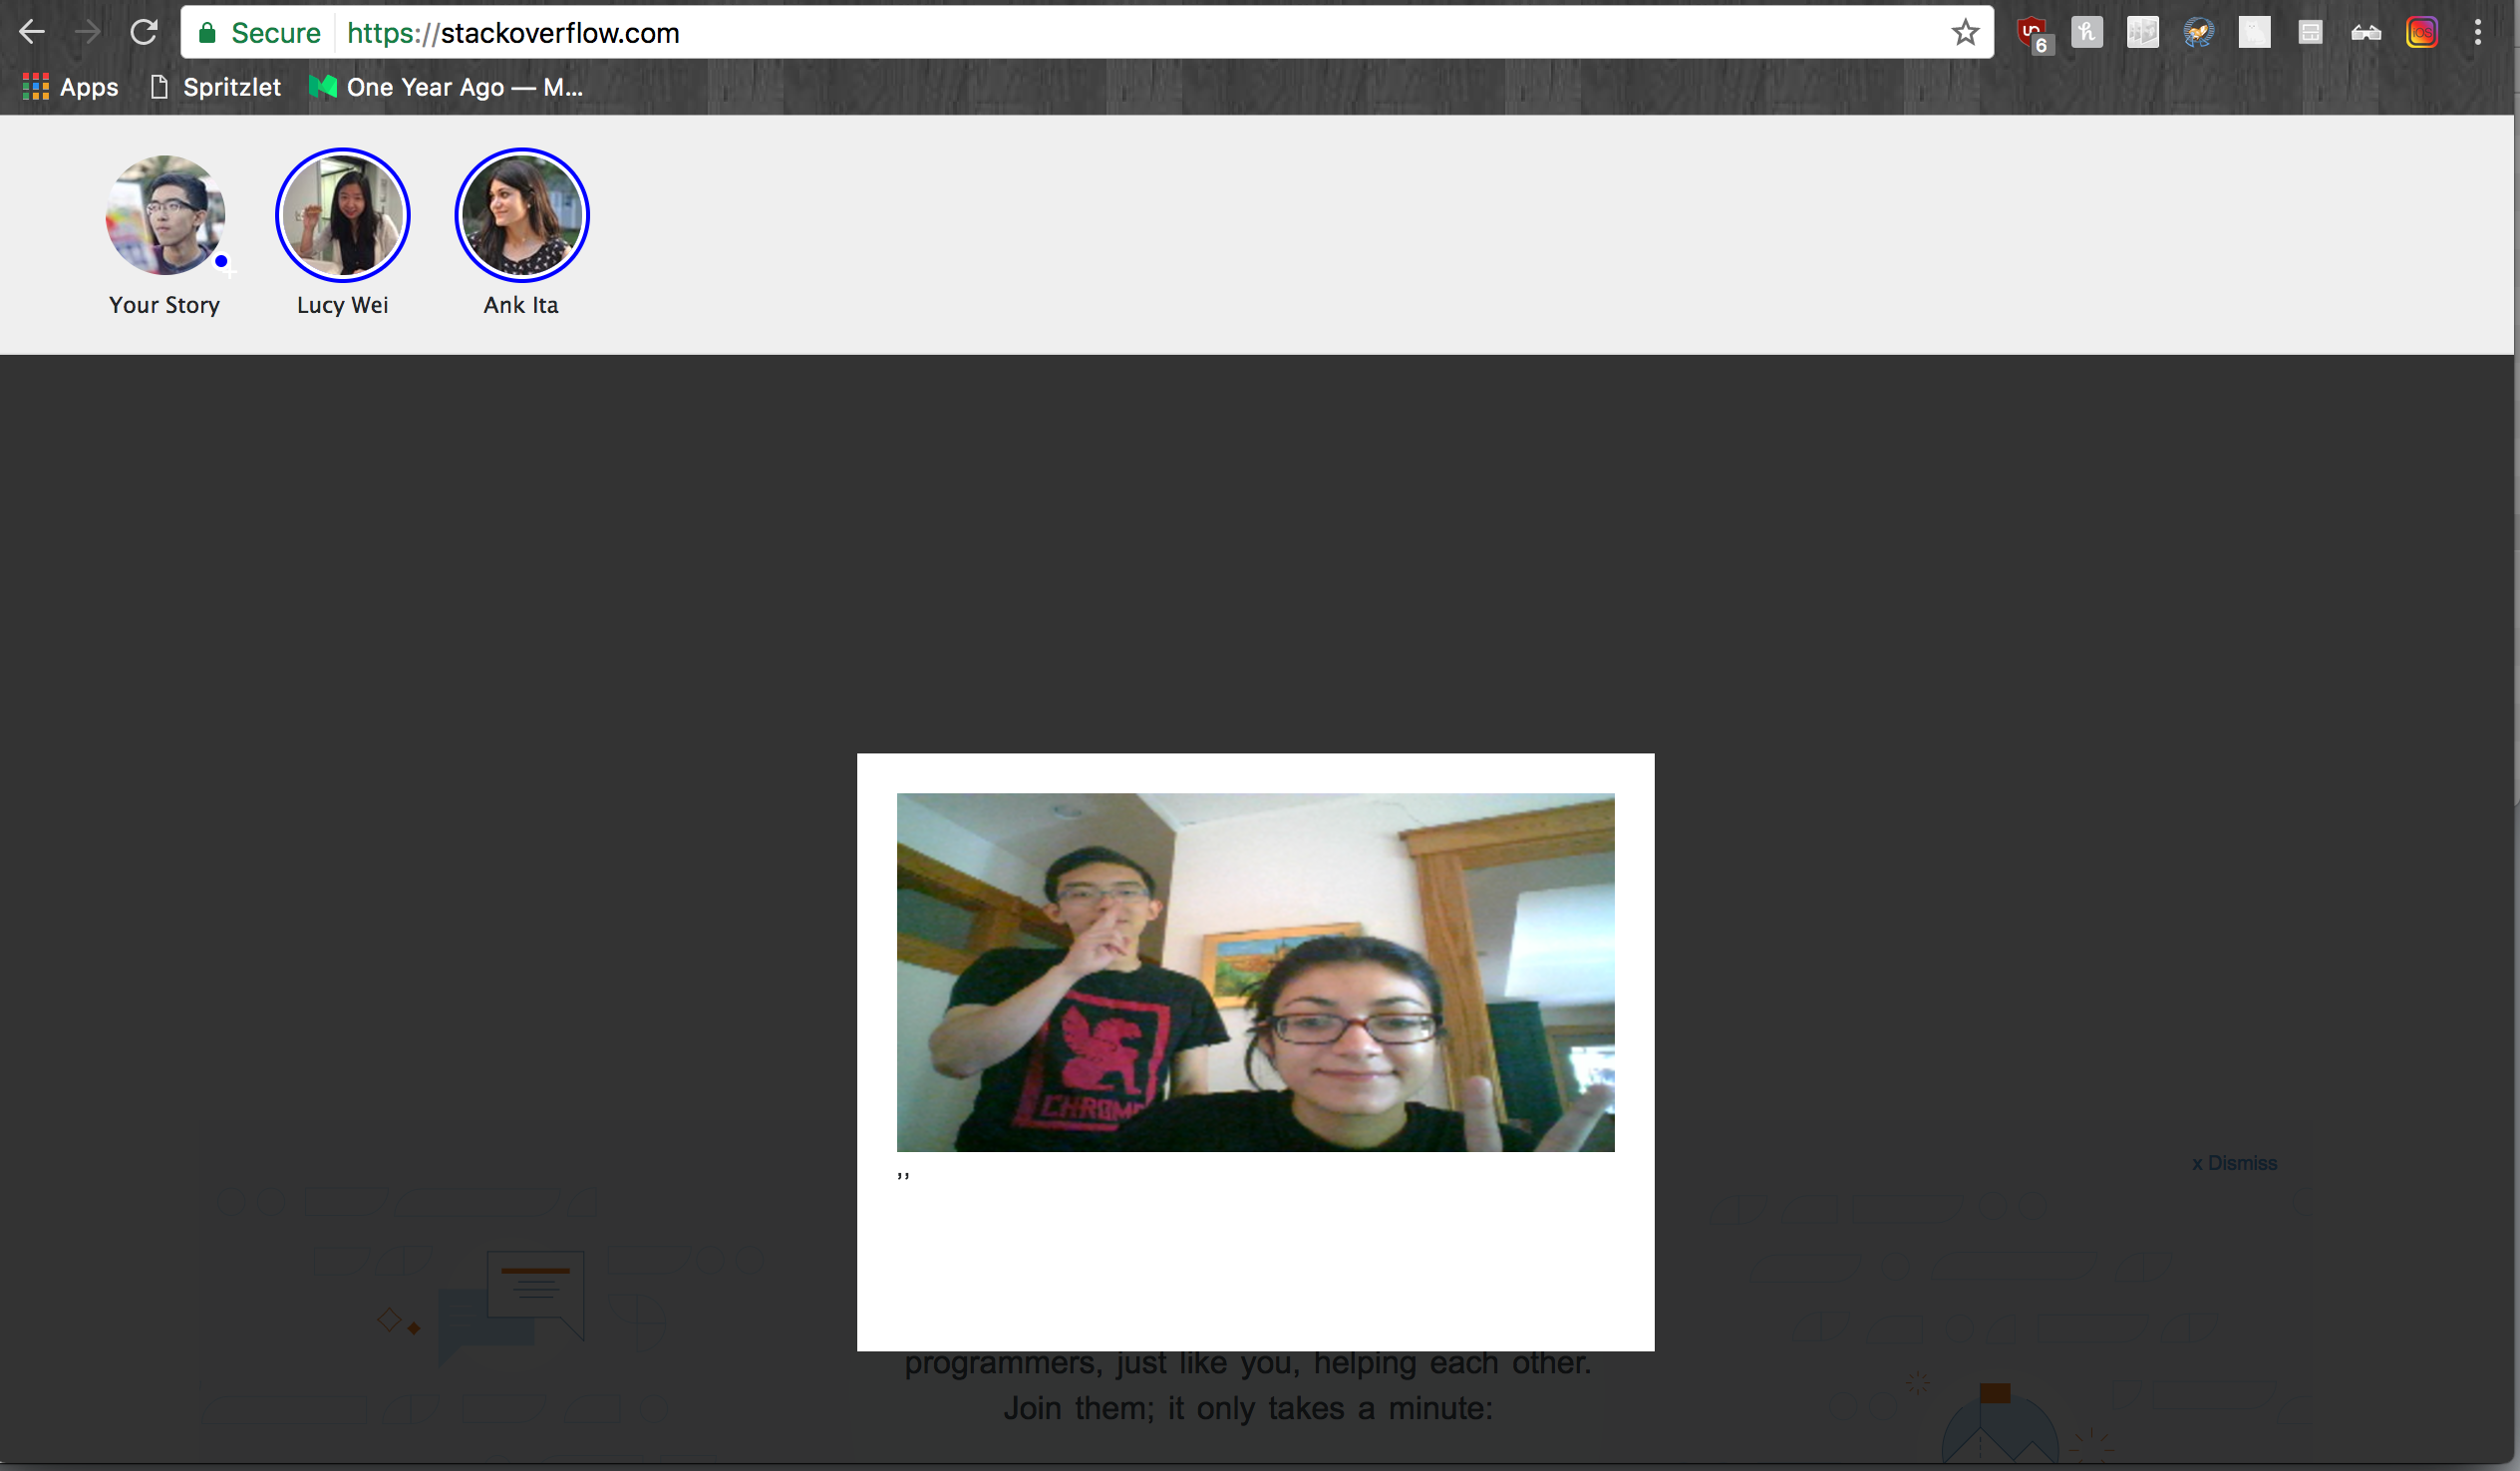The image size is (2520, 1471).
Task: Open the Spritzlet bookmark
Action: click(x=216, y=87)
